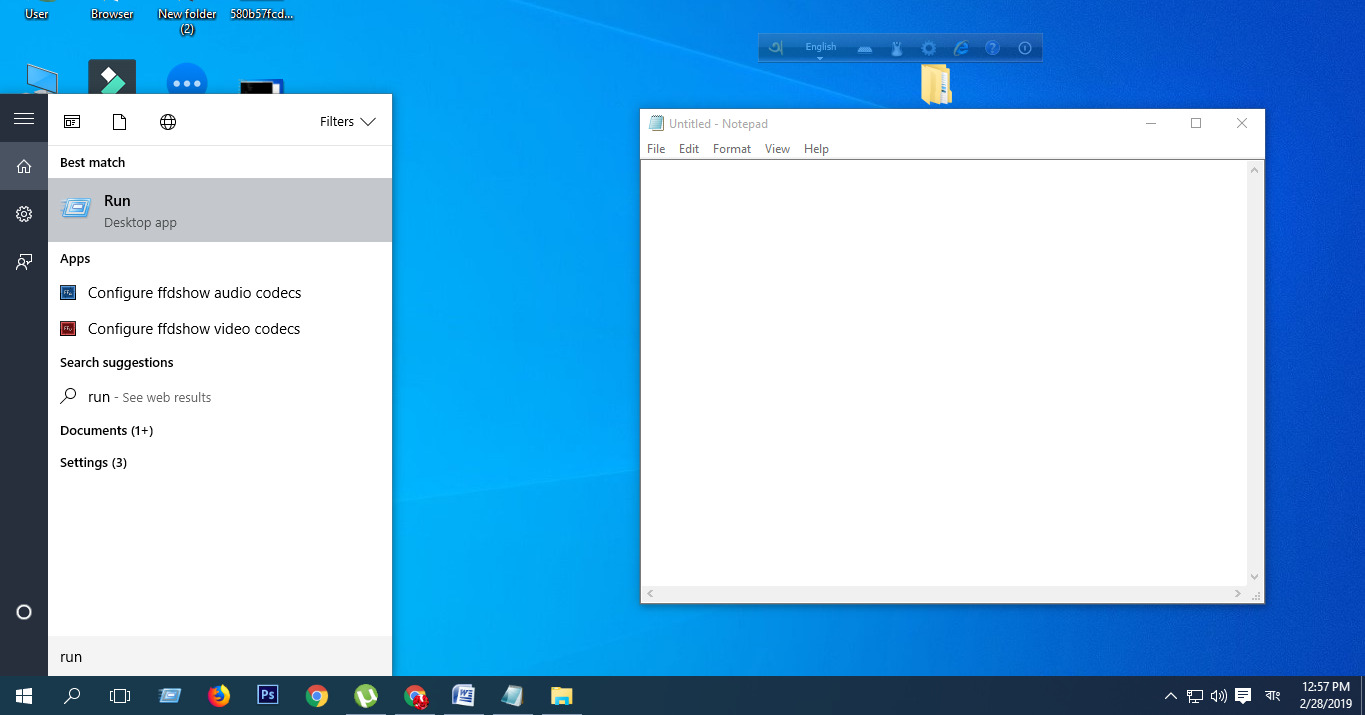Click run See web results suggestion
This screenshot has height=715, width=1365.
click(149, 397)
